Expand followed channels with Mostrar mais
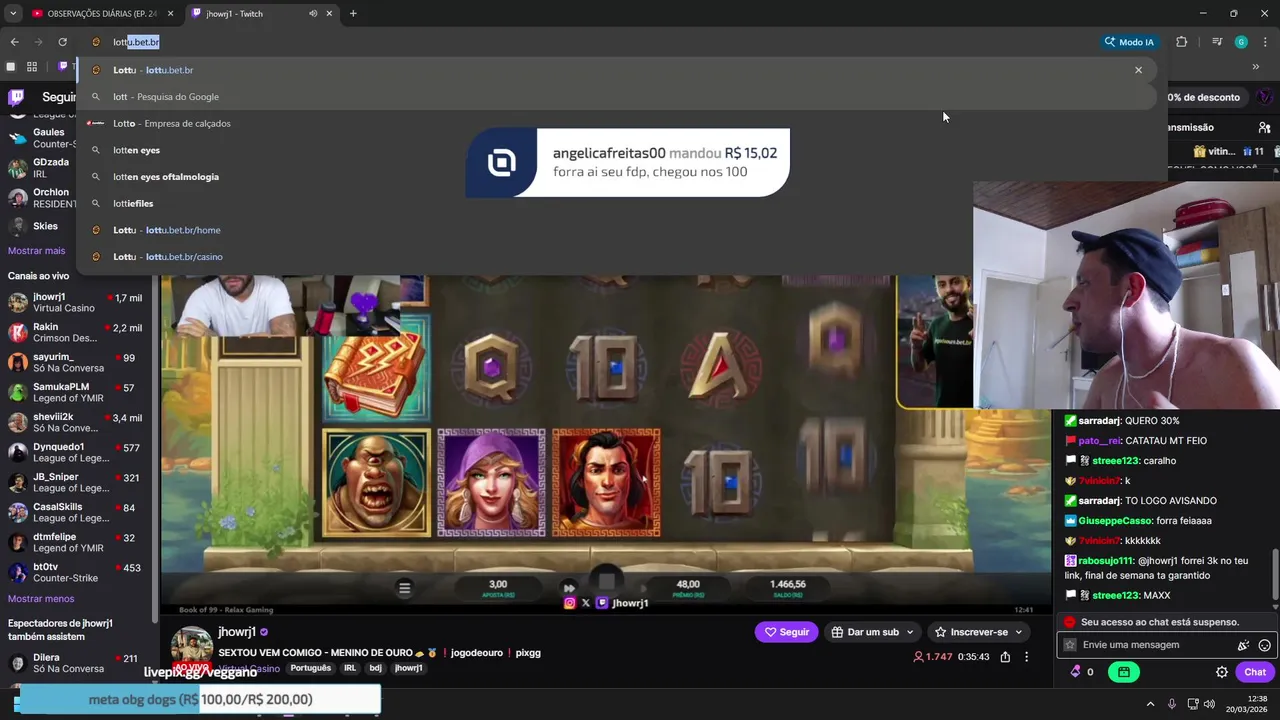This screenshot has width=1280, height=720. (36, 251)
